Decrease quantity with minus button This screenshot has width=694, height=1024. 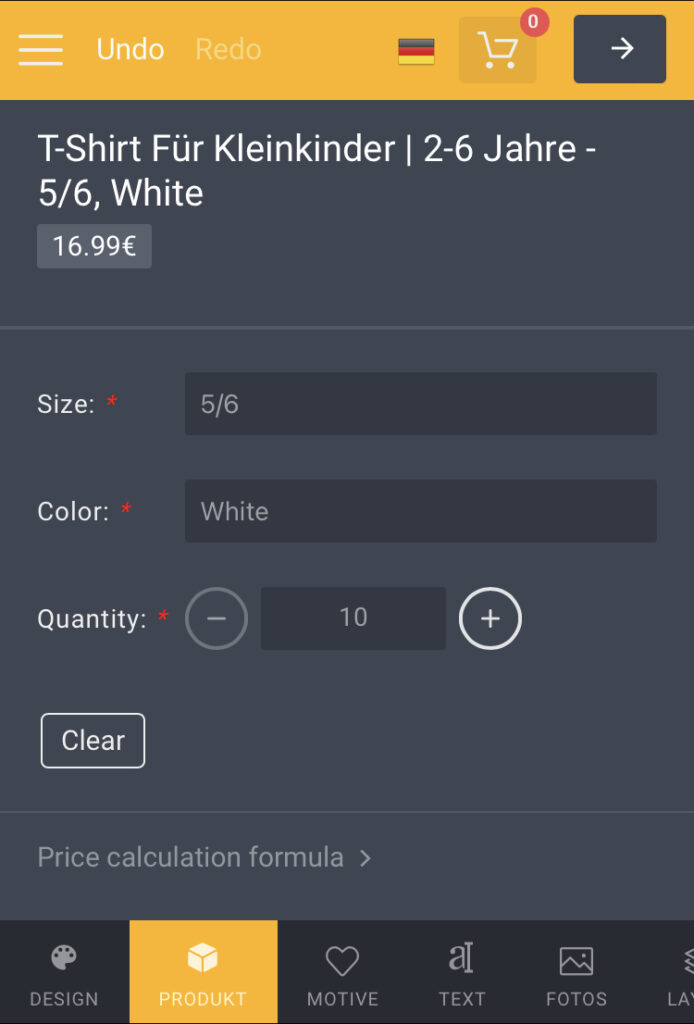pyautogui.click(x=216, y=618)
